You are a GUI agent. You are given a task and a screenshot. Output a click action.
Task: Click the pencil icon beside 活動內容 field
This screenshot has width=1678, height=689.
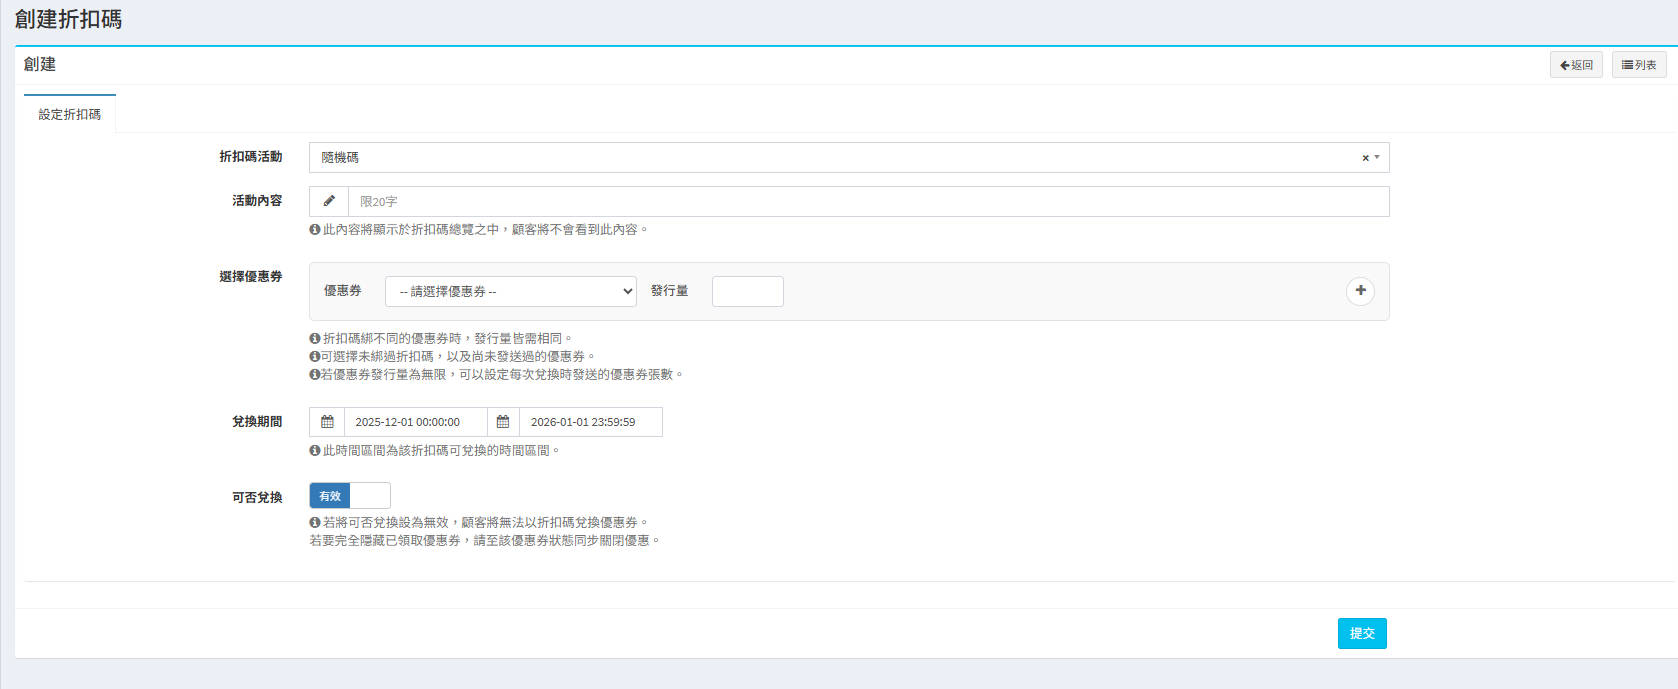pos(328,201)
